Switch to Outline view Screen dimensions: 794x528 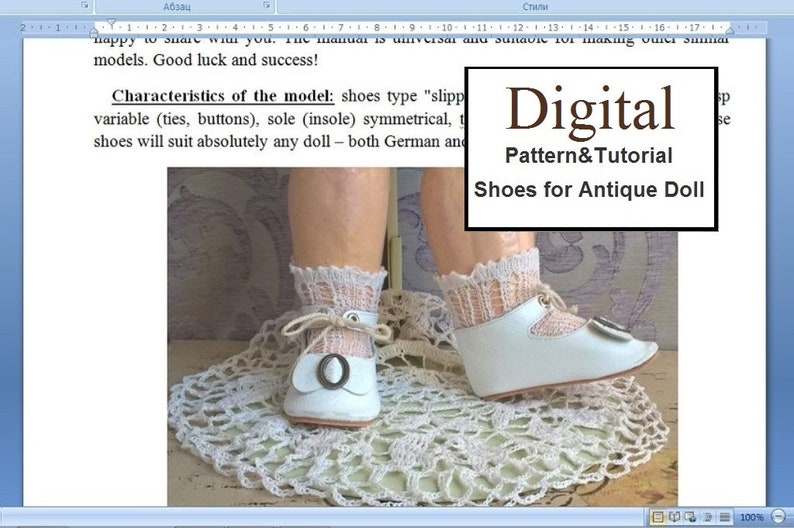tap(708, 517)
